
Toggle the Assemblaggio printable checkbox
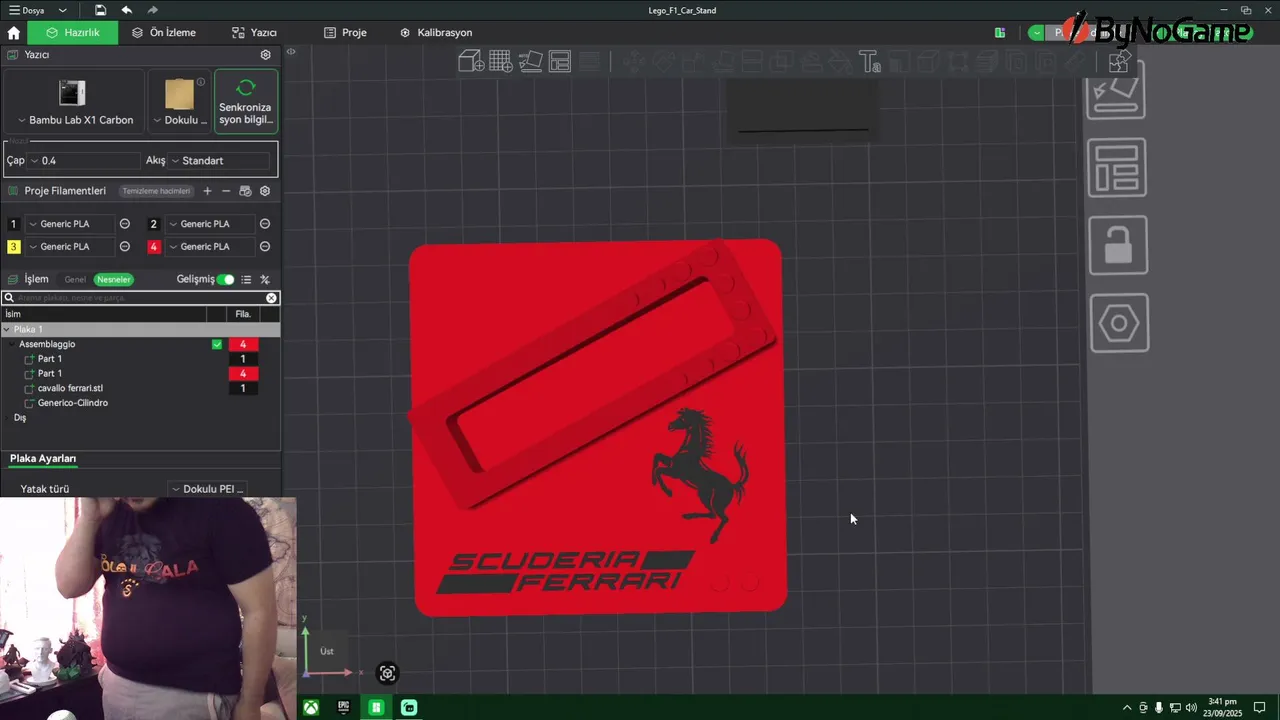click(217, 344)
